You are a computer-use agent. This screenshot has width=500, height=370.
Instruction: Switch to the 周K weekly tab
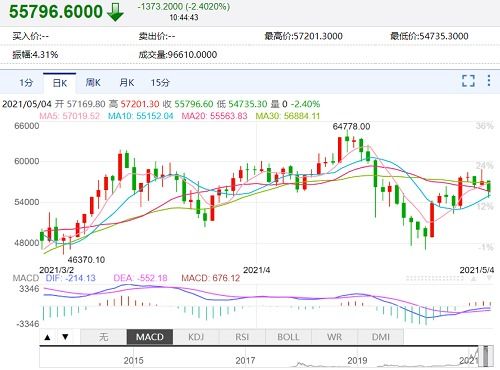point(93,83)
